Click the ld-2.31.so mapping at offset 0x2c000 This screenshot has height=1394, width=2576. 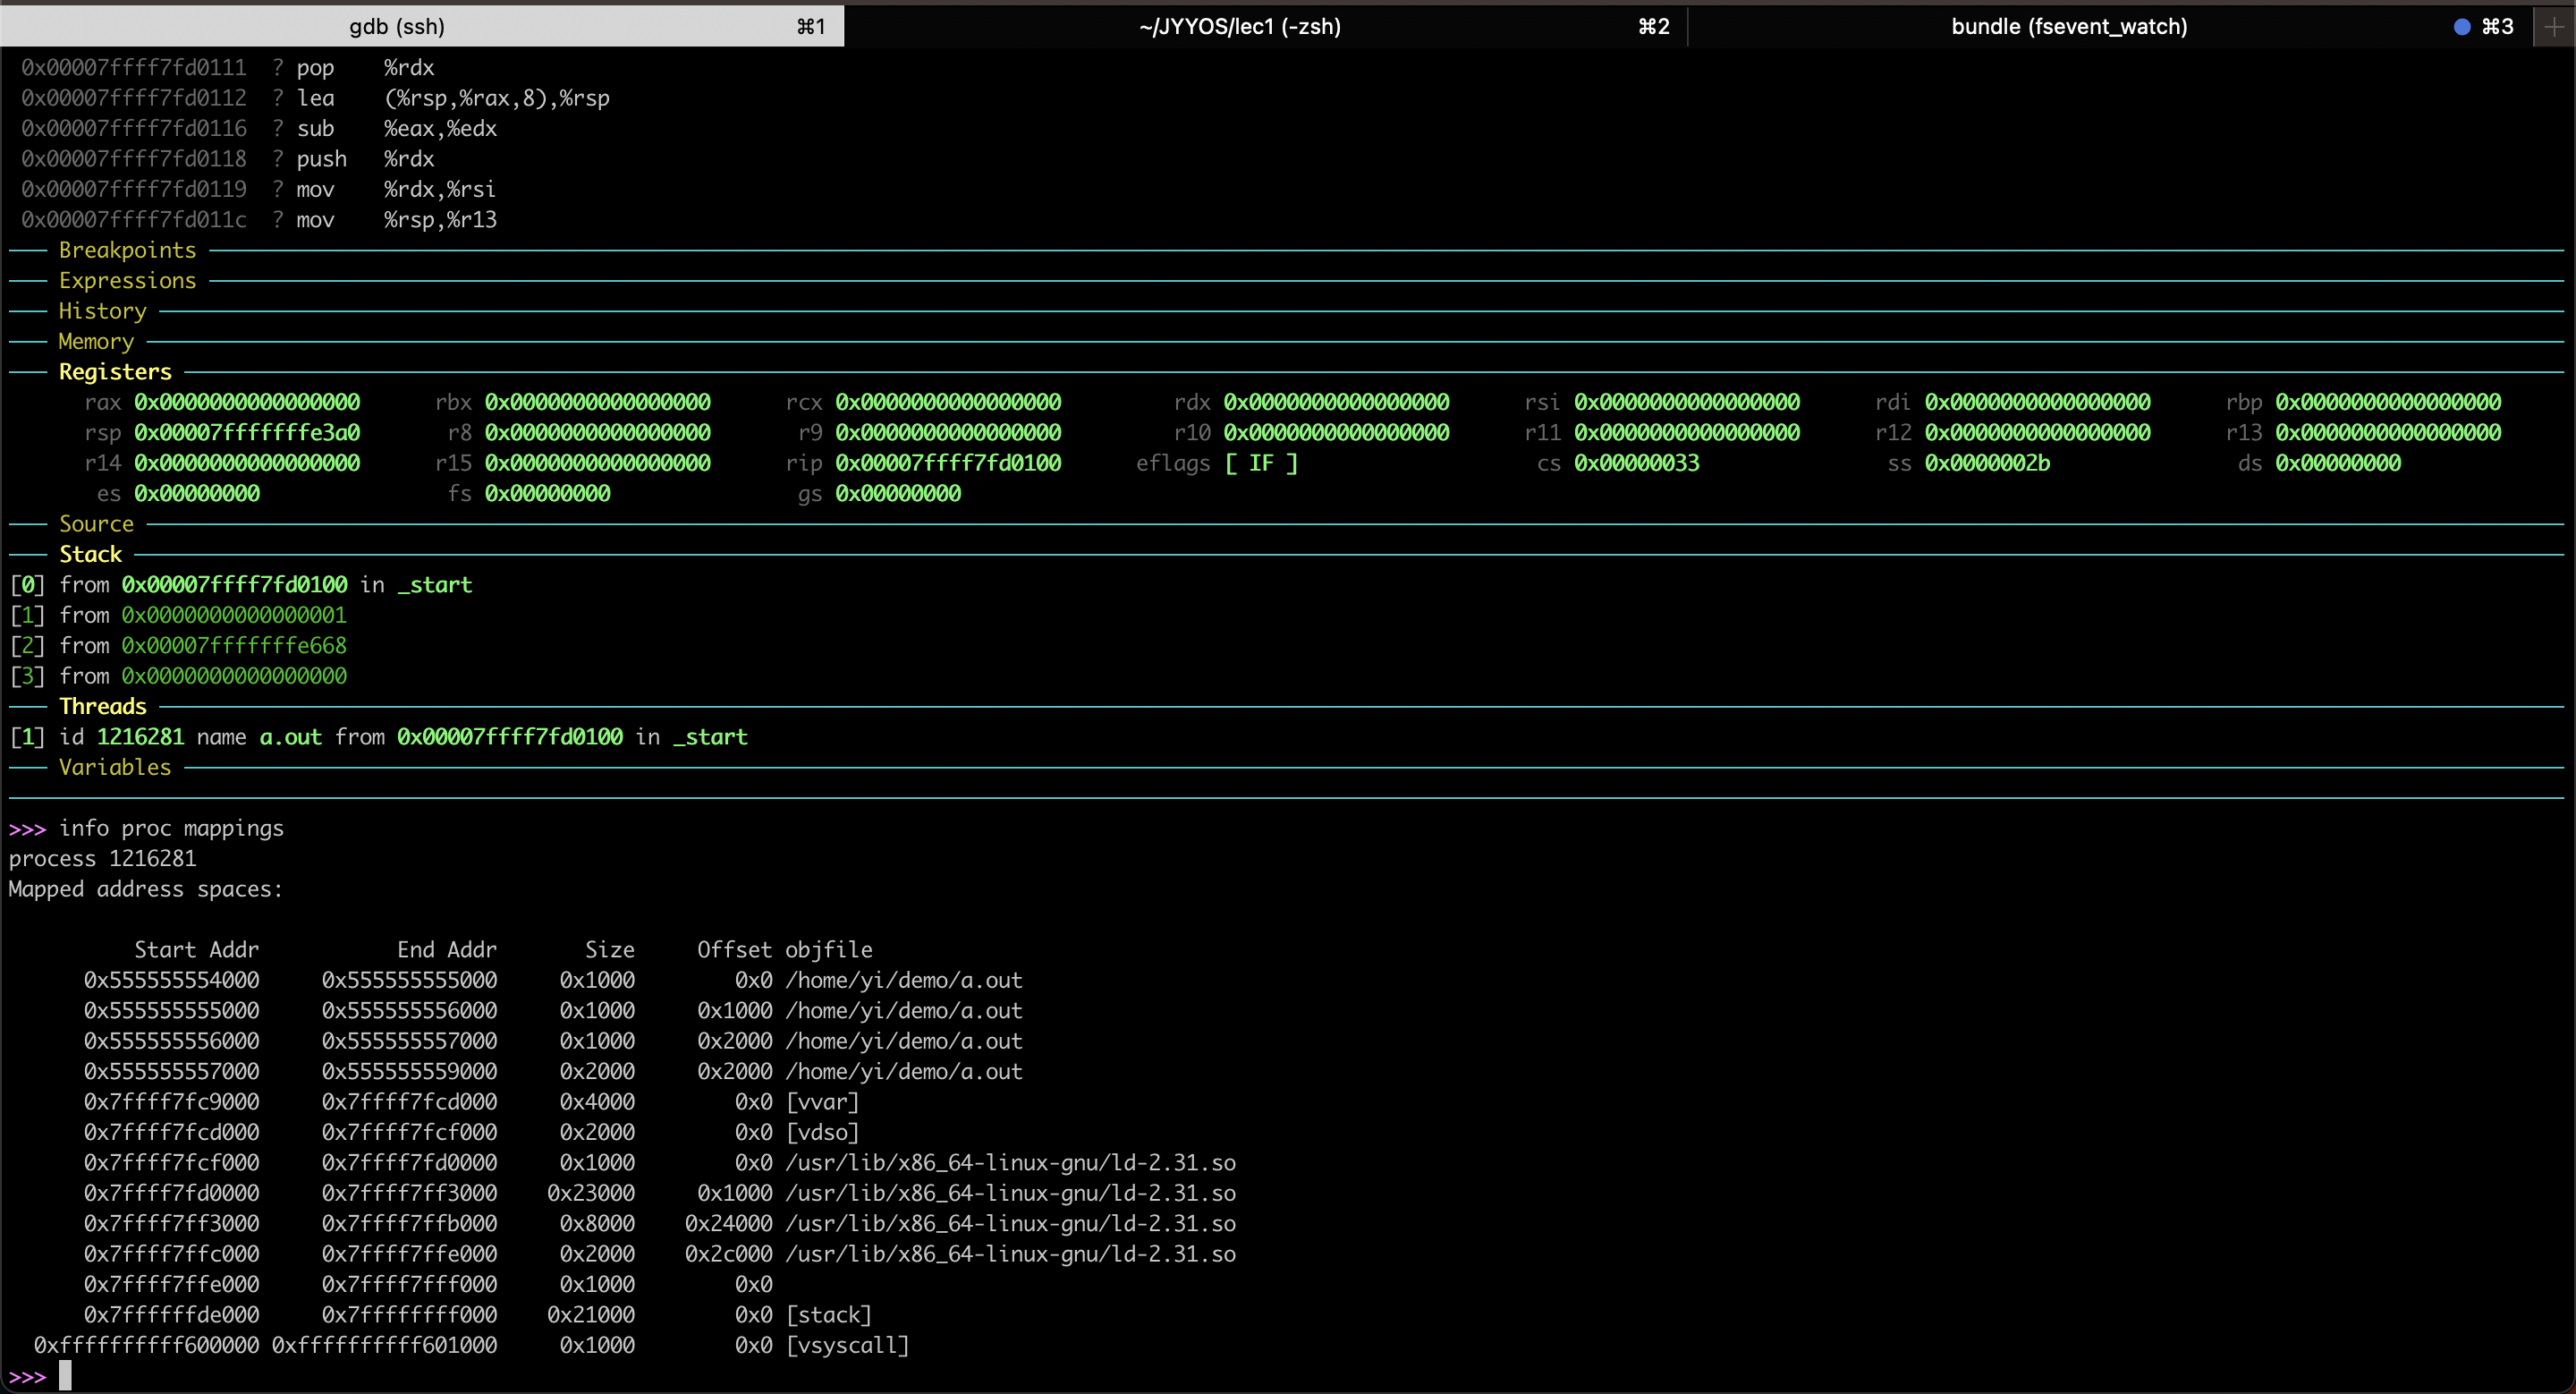660,1254
